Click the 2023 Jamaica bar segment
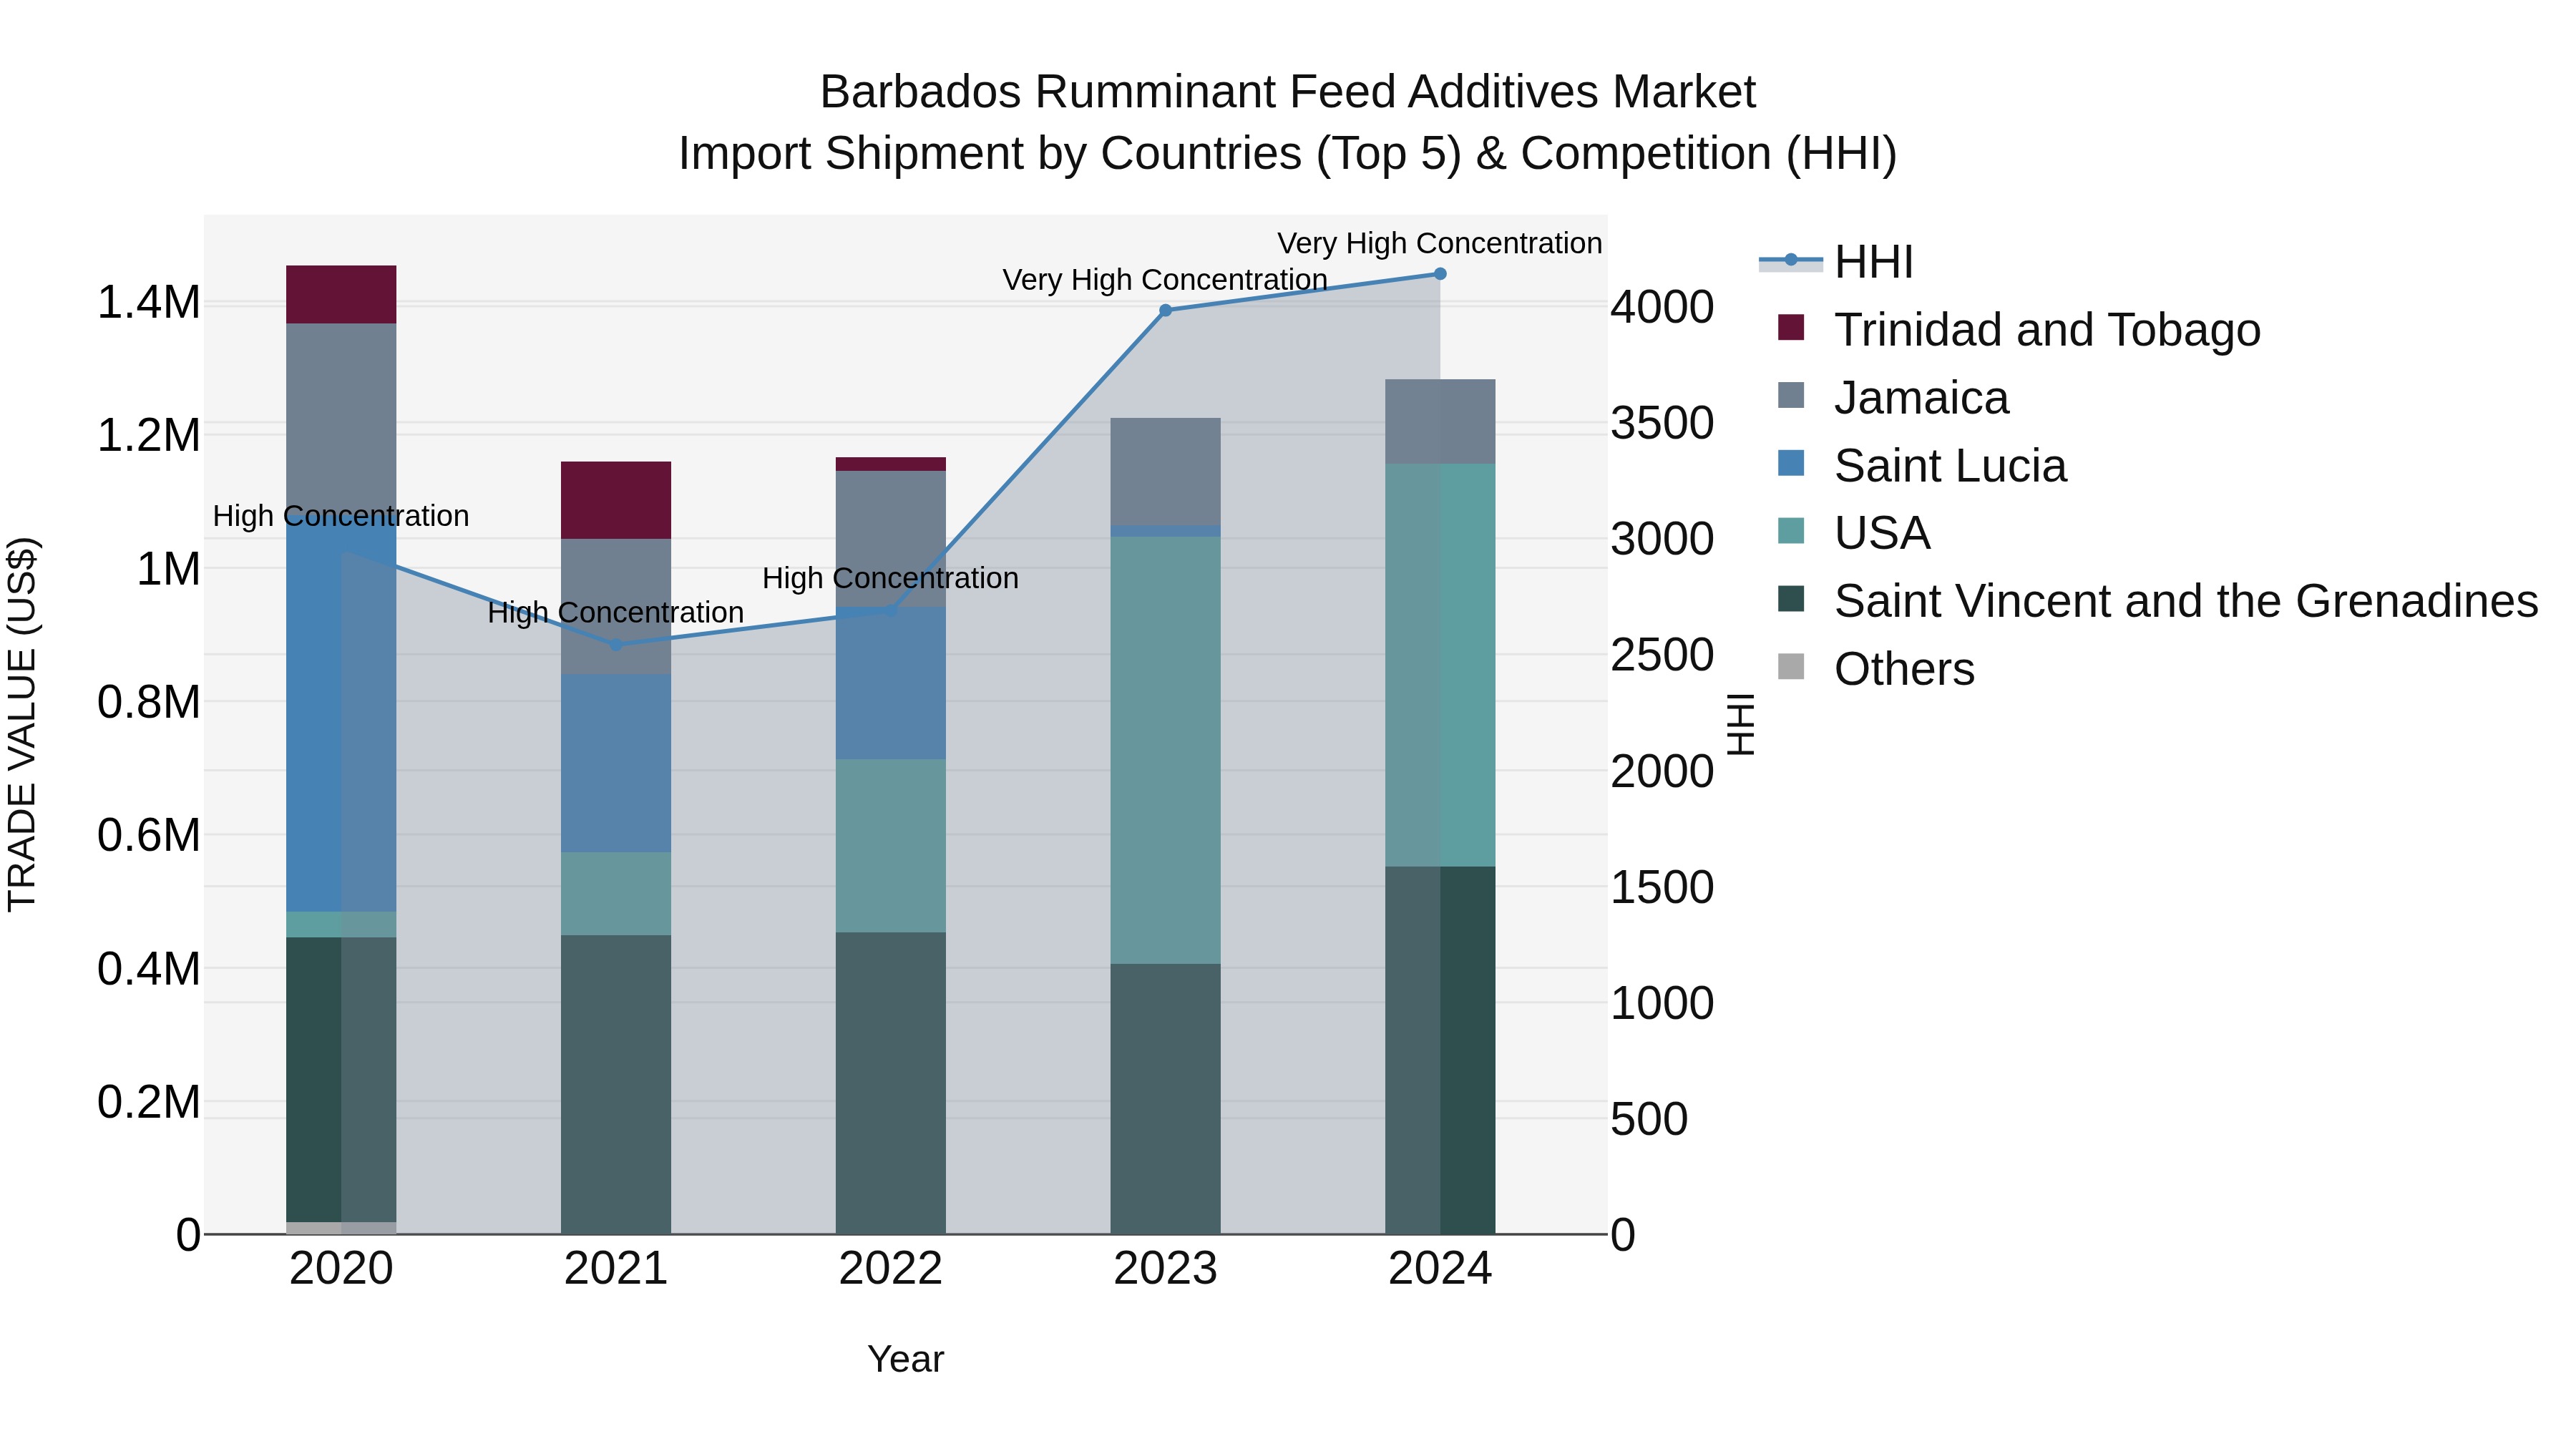The width and height of the screenshot is (2576, 1449). point(1165,471)
